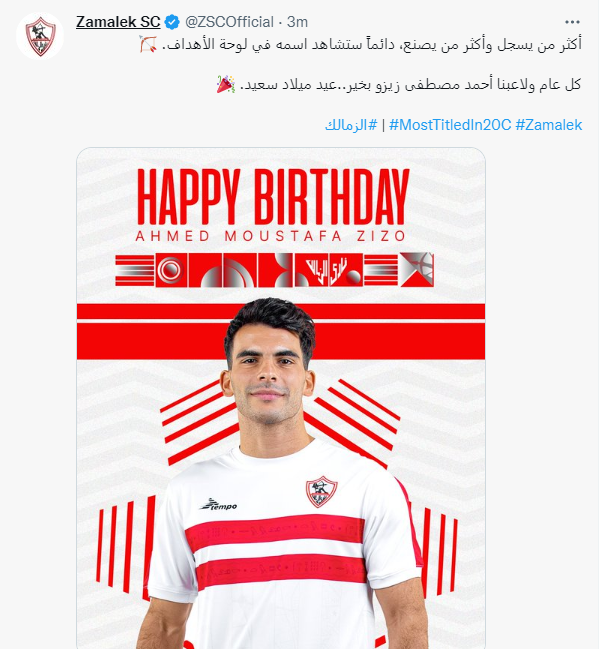Image resolution: width=603 pixels, height=649 pixels.
Task: Click the Zamalek crest on the jersey
Action: click(x=321, y=491)
